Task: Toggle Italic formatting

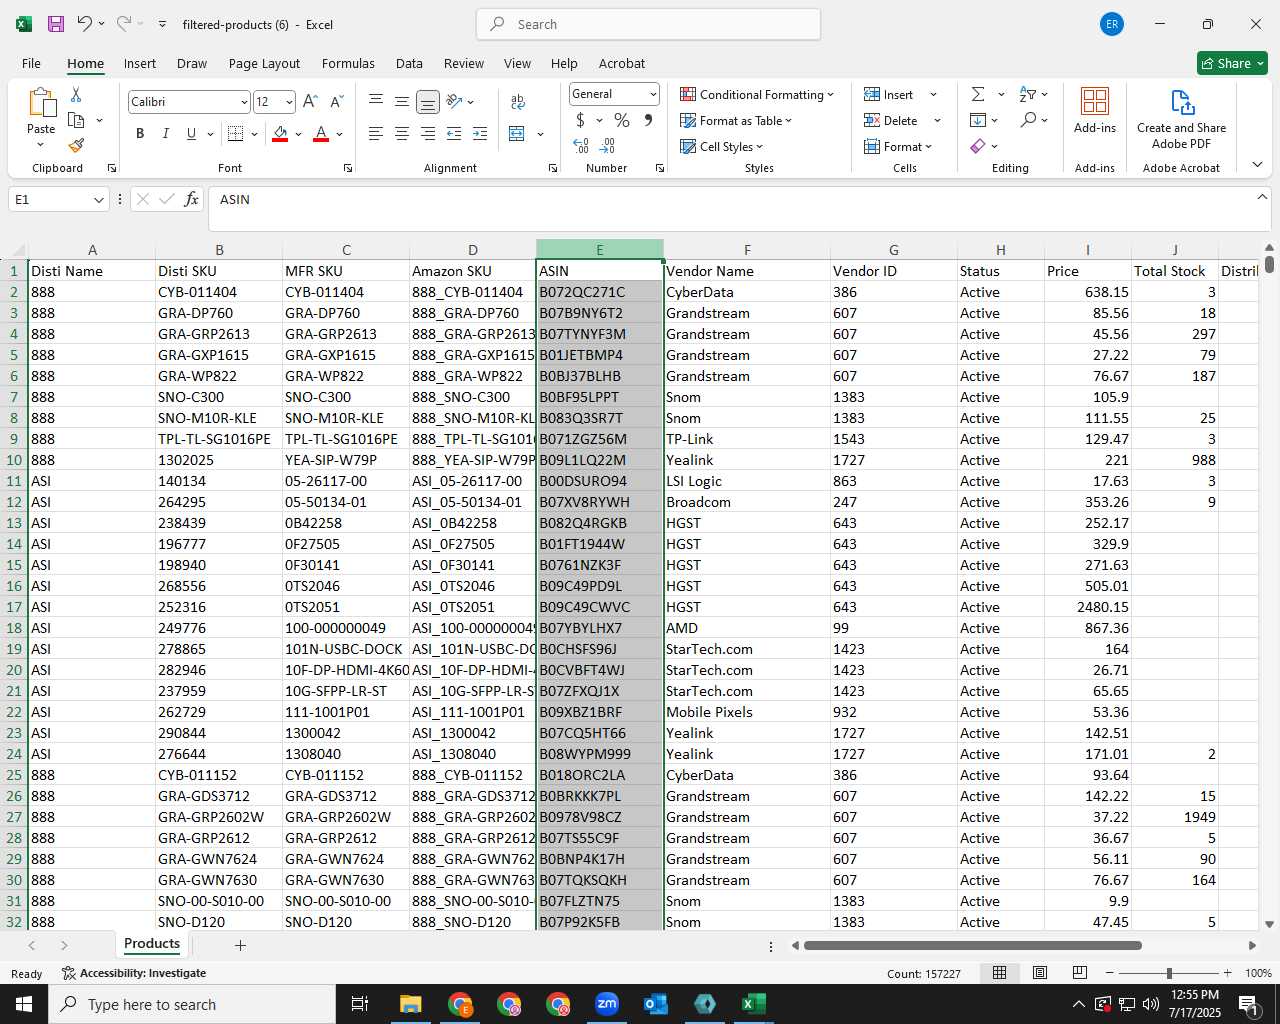Action: [x=165, y=133]
